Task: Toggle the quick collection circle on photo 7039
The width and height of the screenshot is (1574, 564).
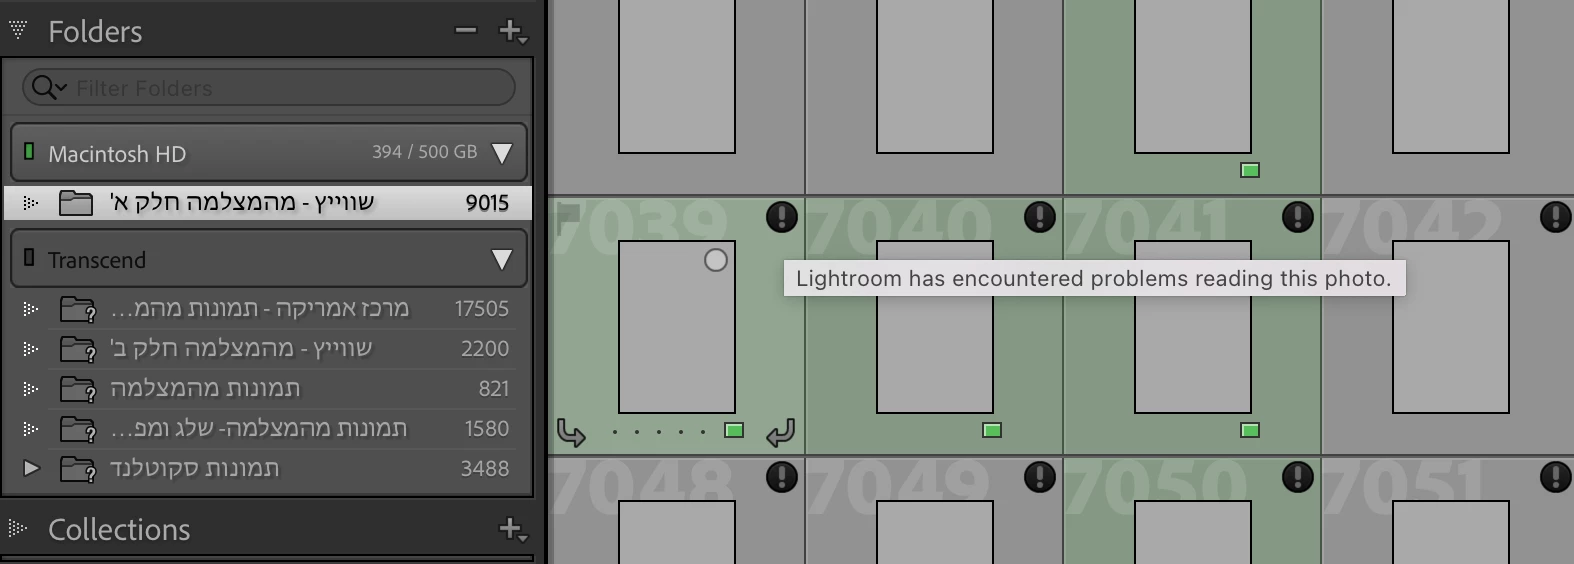Action: [x=716, y=260]
